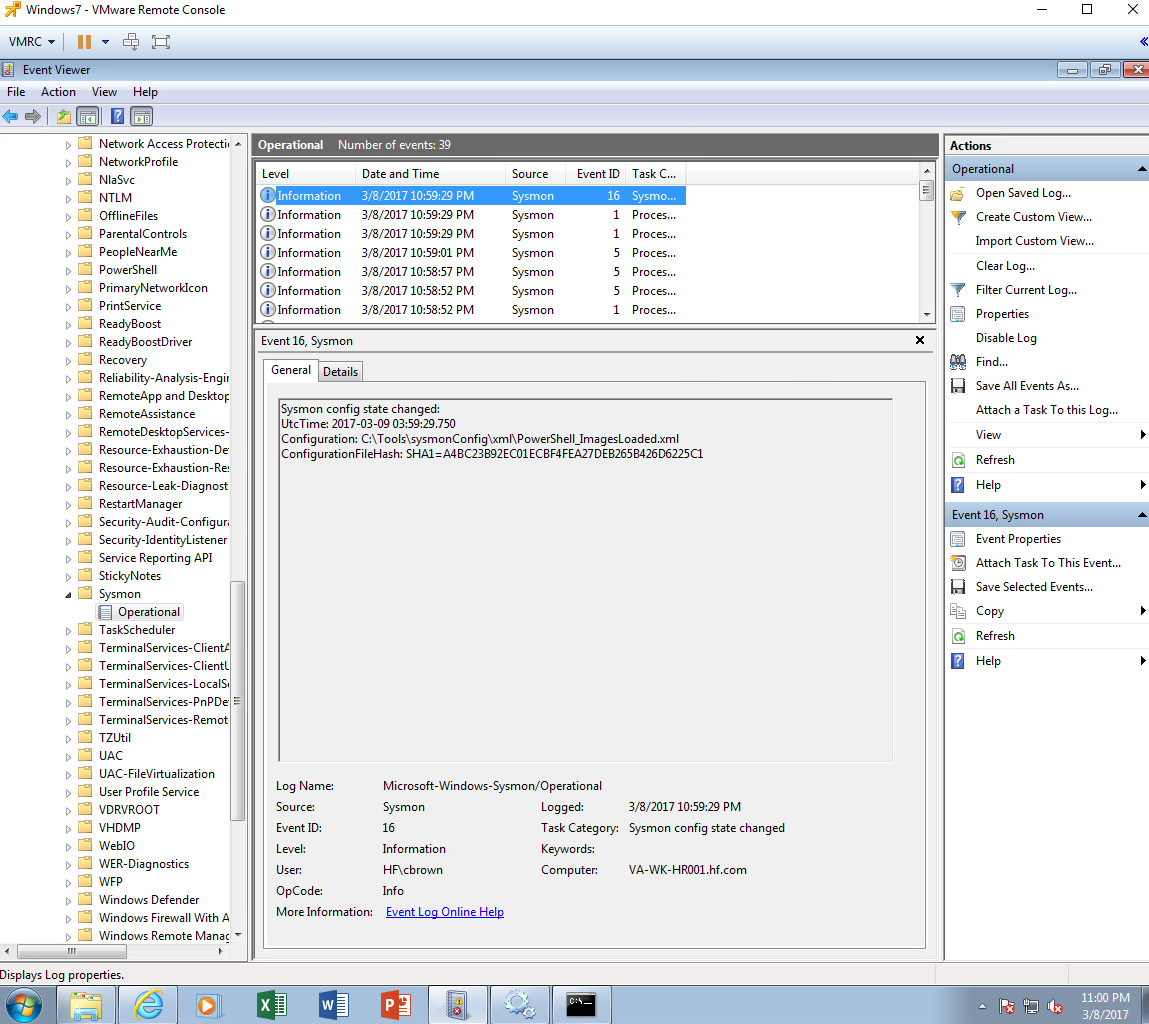
Task: Open Internet Explorer from the taskbar
Action: tap(147, 1005)
